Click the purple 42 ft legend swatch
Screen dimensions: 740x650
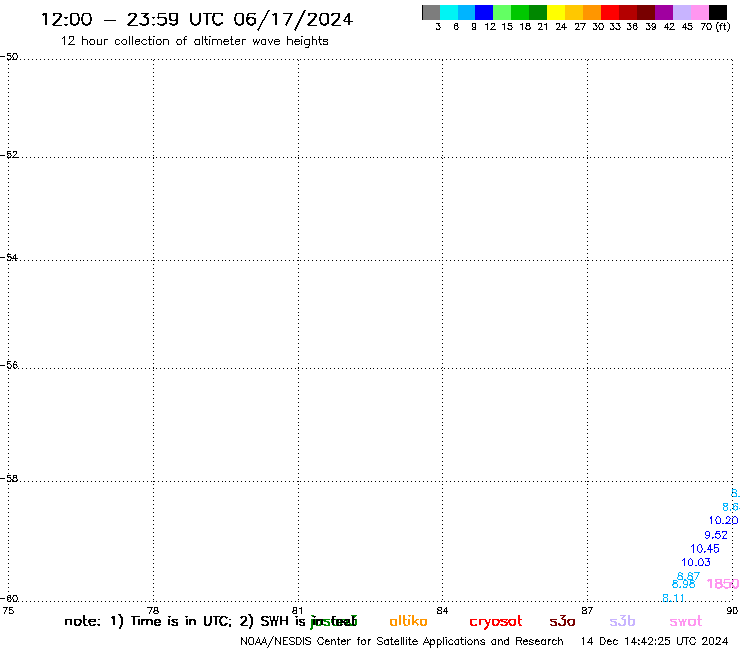[664, 12]
